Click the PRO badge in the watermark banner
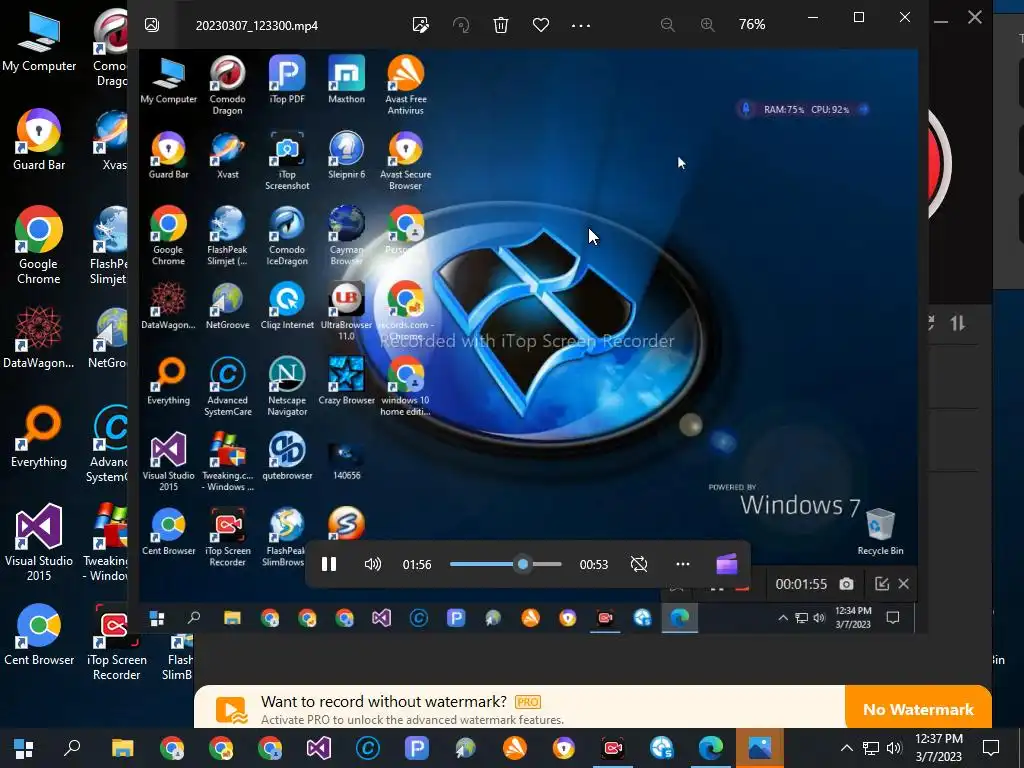Screen dimensions: 1024x768 click(x=528, y=702)
